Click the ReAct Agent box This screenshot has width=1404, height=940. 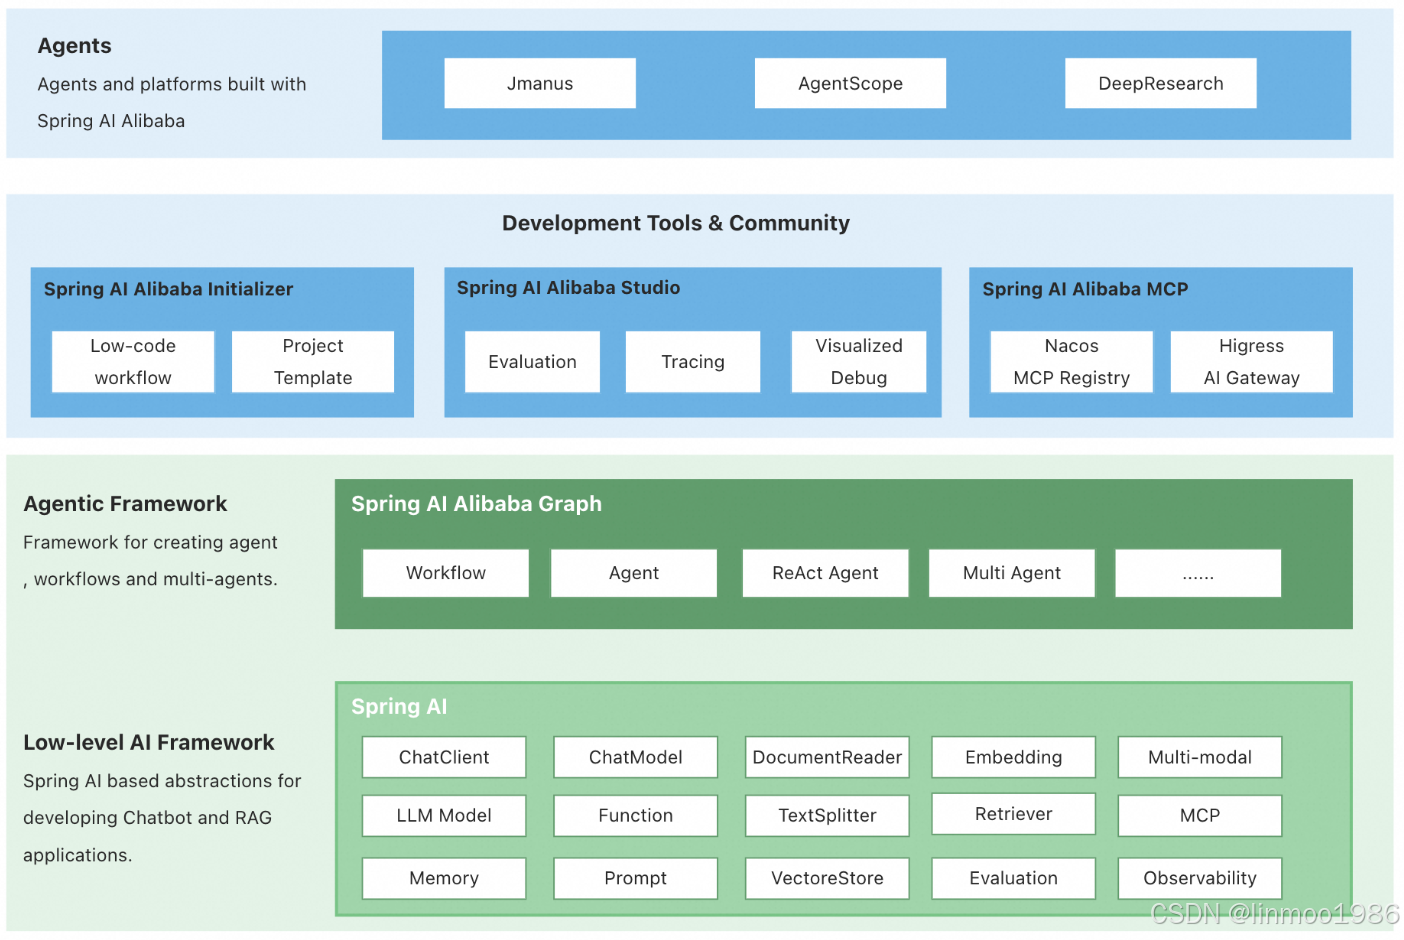coord(825,573)
